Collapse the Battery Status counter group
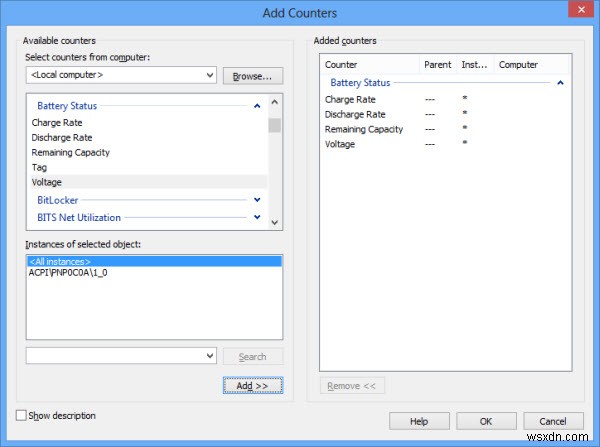The width and height of the screenshot is (600, 447). pyautogui.click(x=257, y=104)
